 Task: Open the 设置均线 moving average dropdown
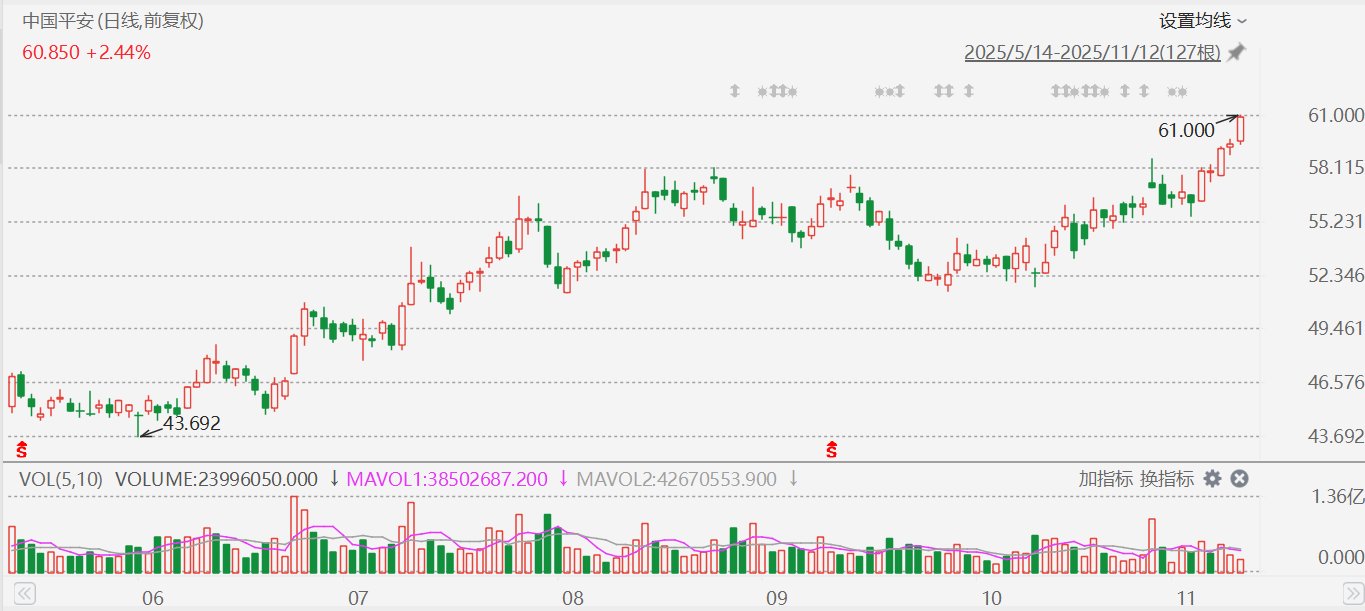pyautogui.click(x=1202, y=21)
